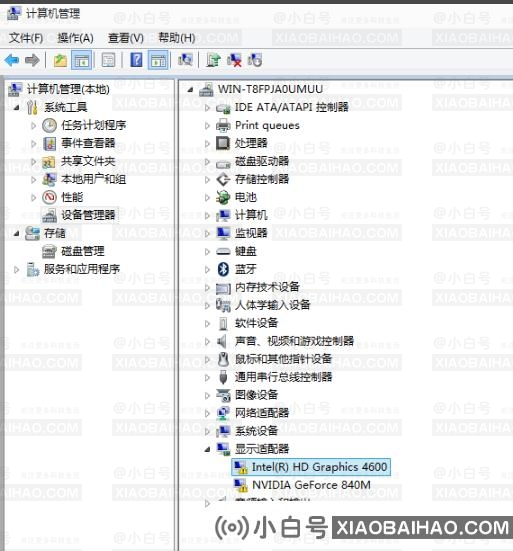Click the Properties toolbar icon
The height and width of the screenshot is (551, 513).
[108, 60]
